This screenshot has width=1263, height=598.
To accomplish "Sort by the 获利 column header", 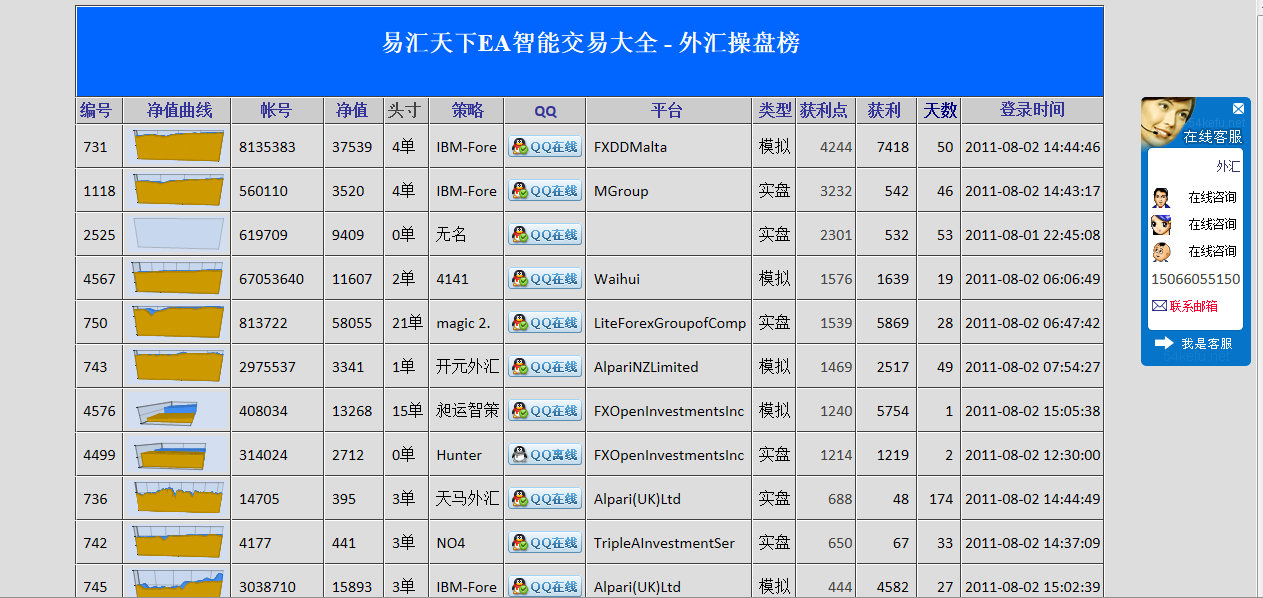I will click(884, 110).
